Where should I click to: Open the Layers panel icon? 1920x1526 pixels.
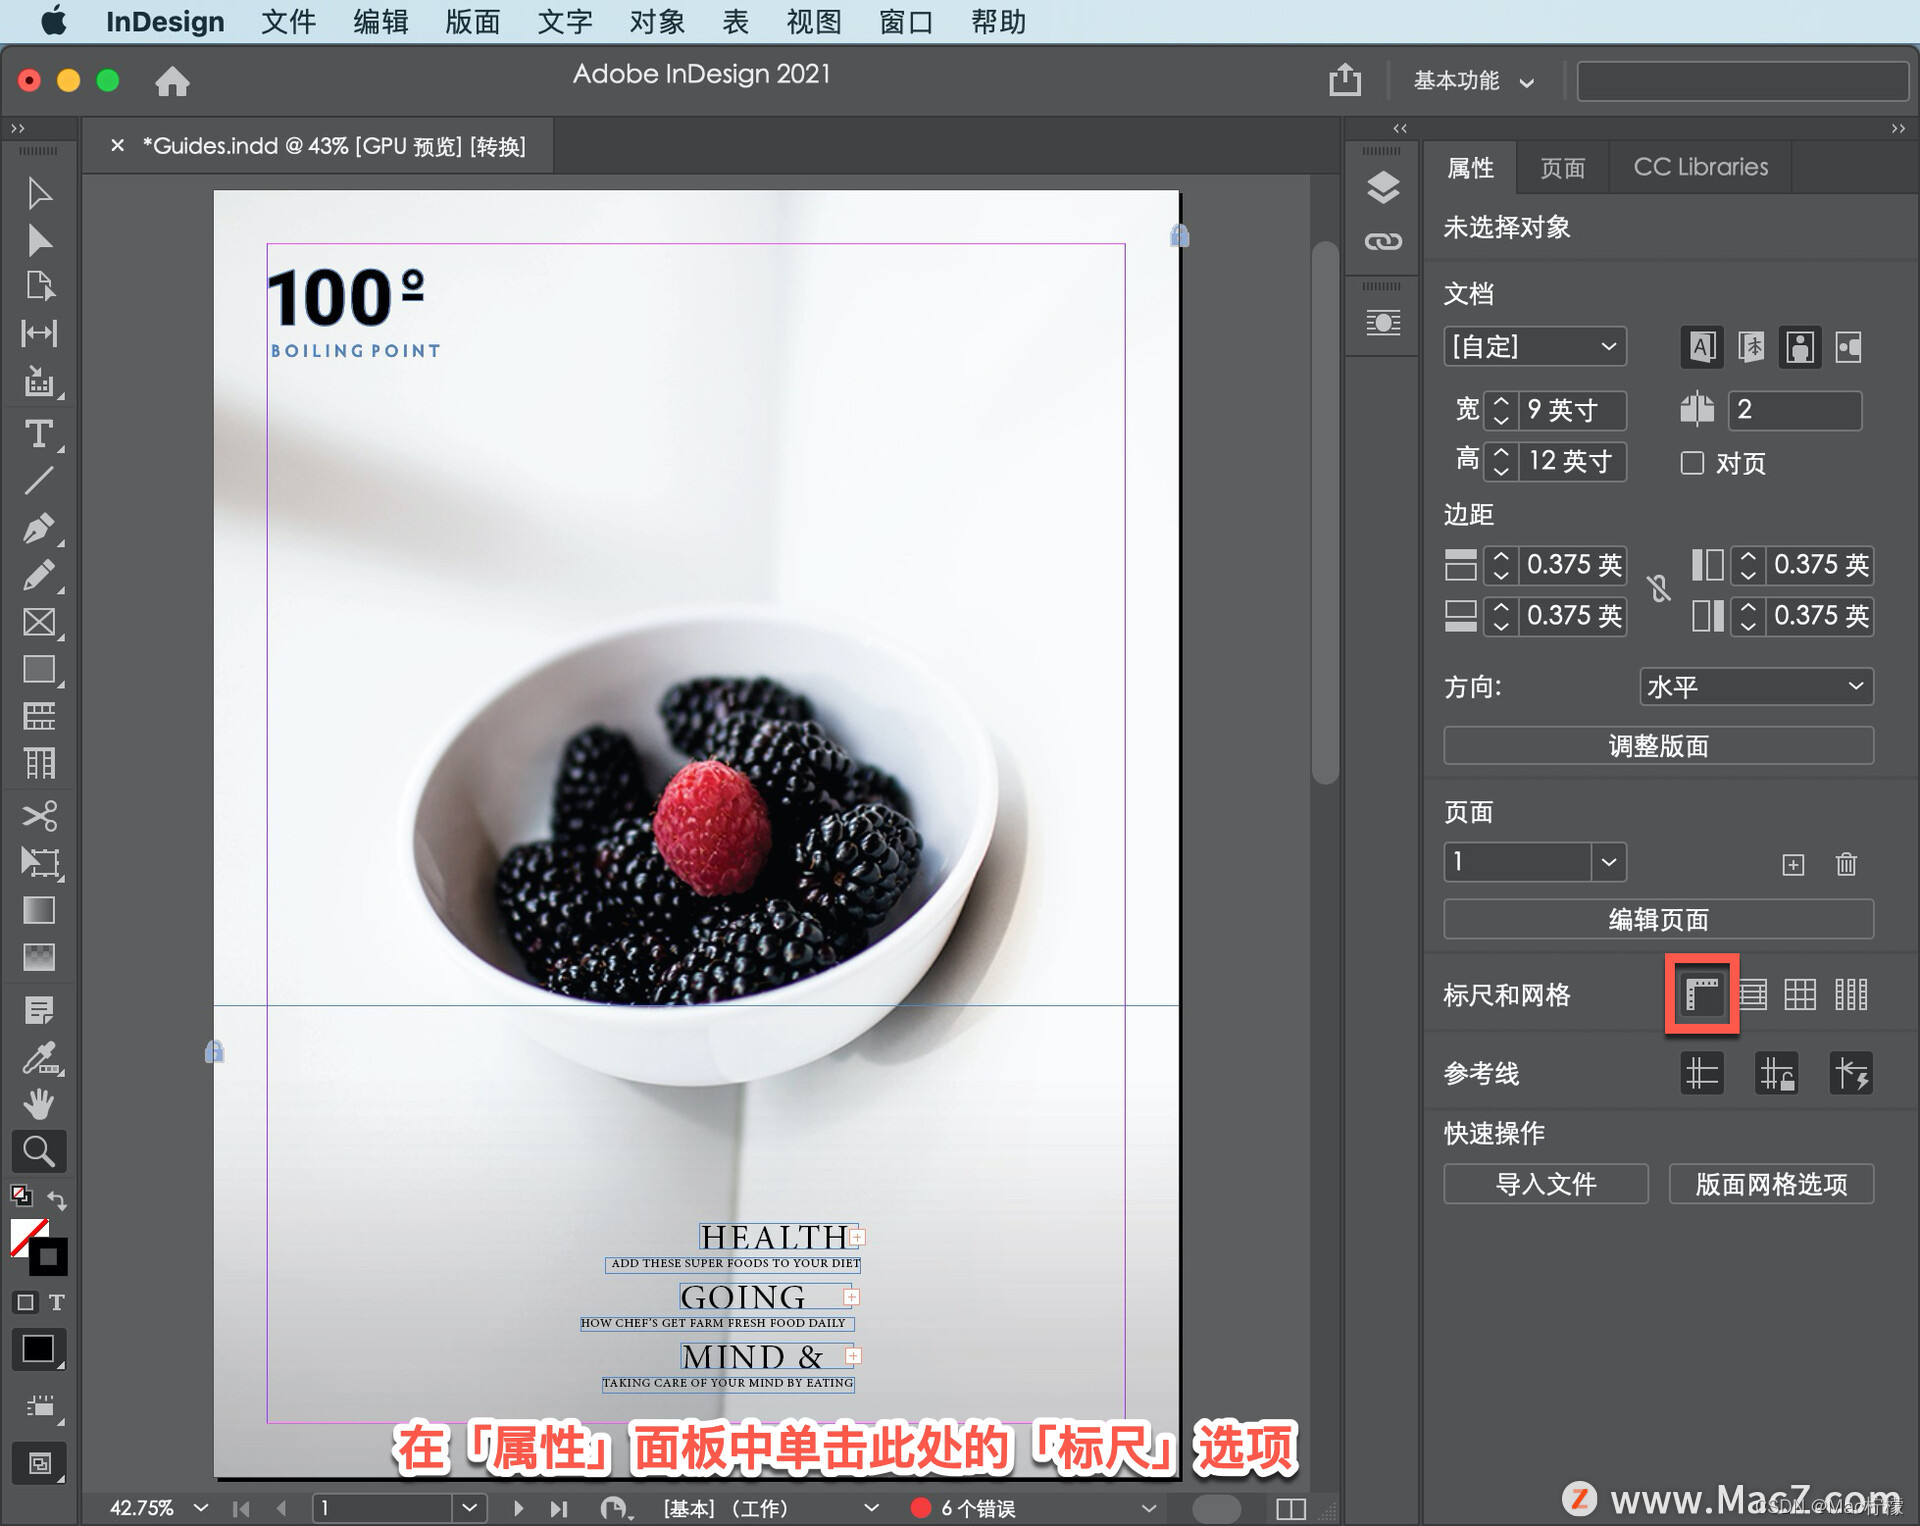[x=1383, y=187]
